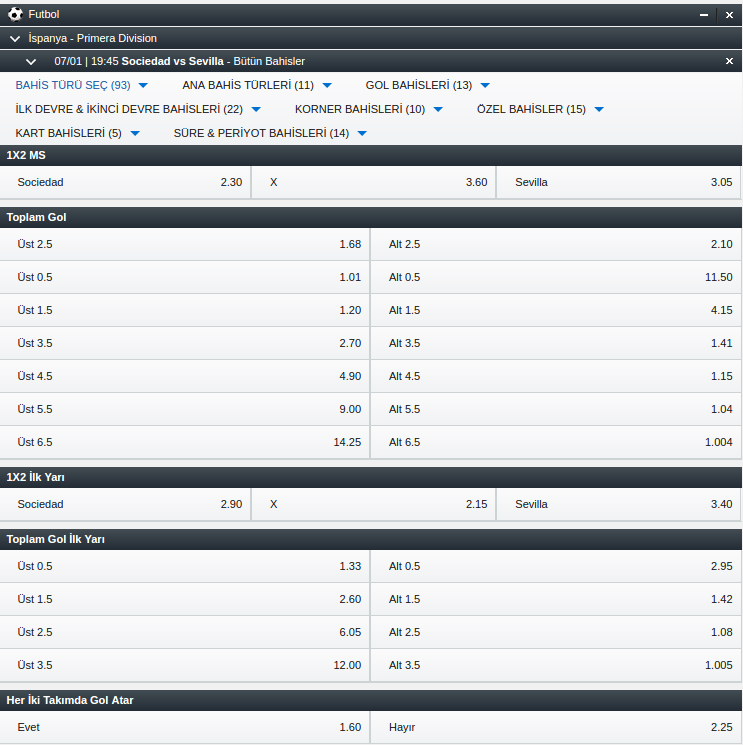The width and height of the screenshot is (743, 745).
Task: Bet draw X 3.60 in 1X2 MS
Action: point(373,182)
